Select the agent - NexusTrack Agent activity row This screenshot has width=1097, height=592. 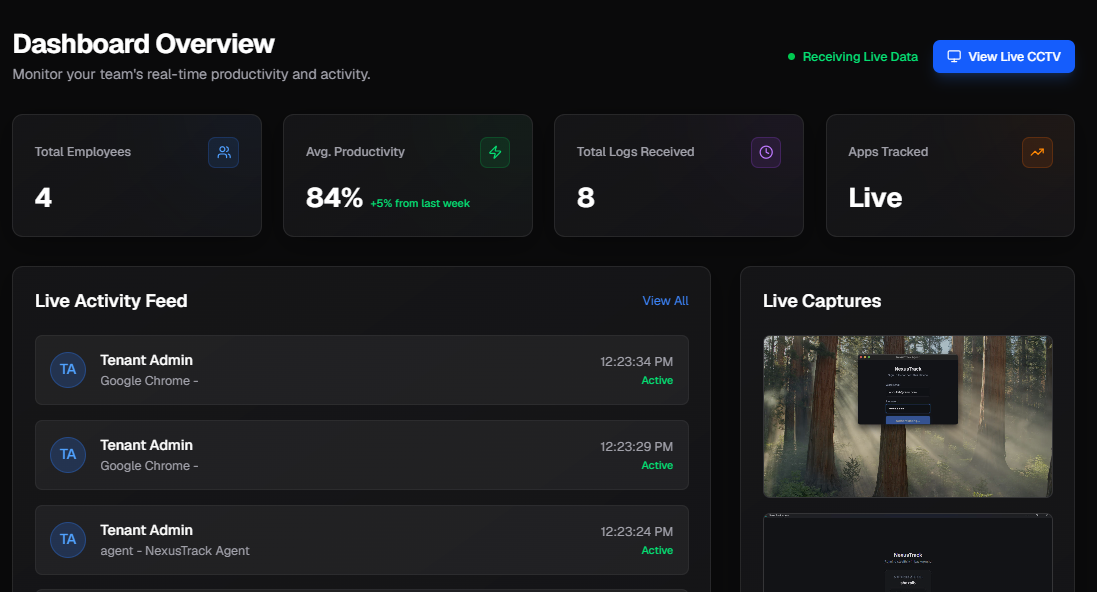click(362, 540)
